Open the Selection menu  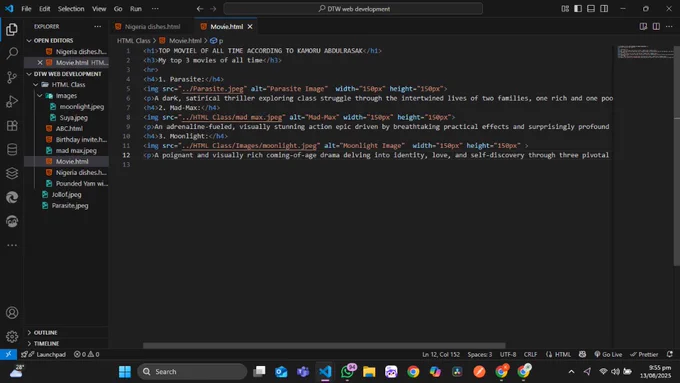pyautogui.click(x=71, y=9)
